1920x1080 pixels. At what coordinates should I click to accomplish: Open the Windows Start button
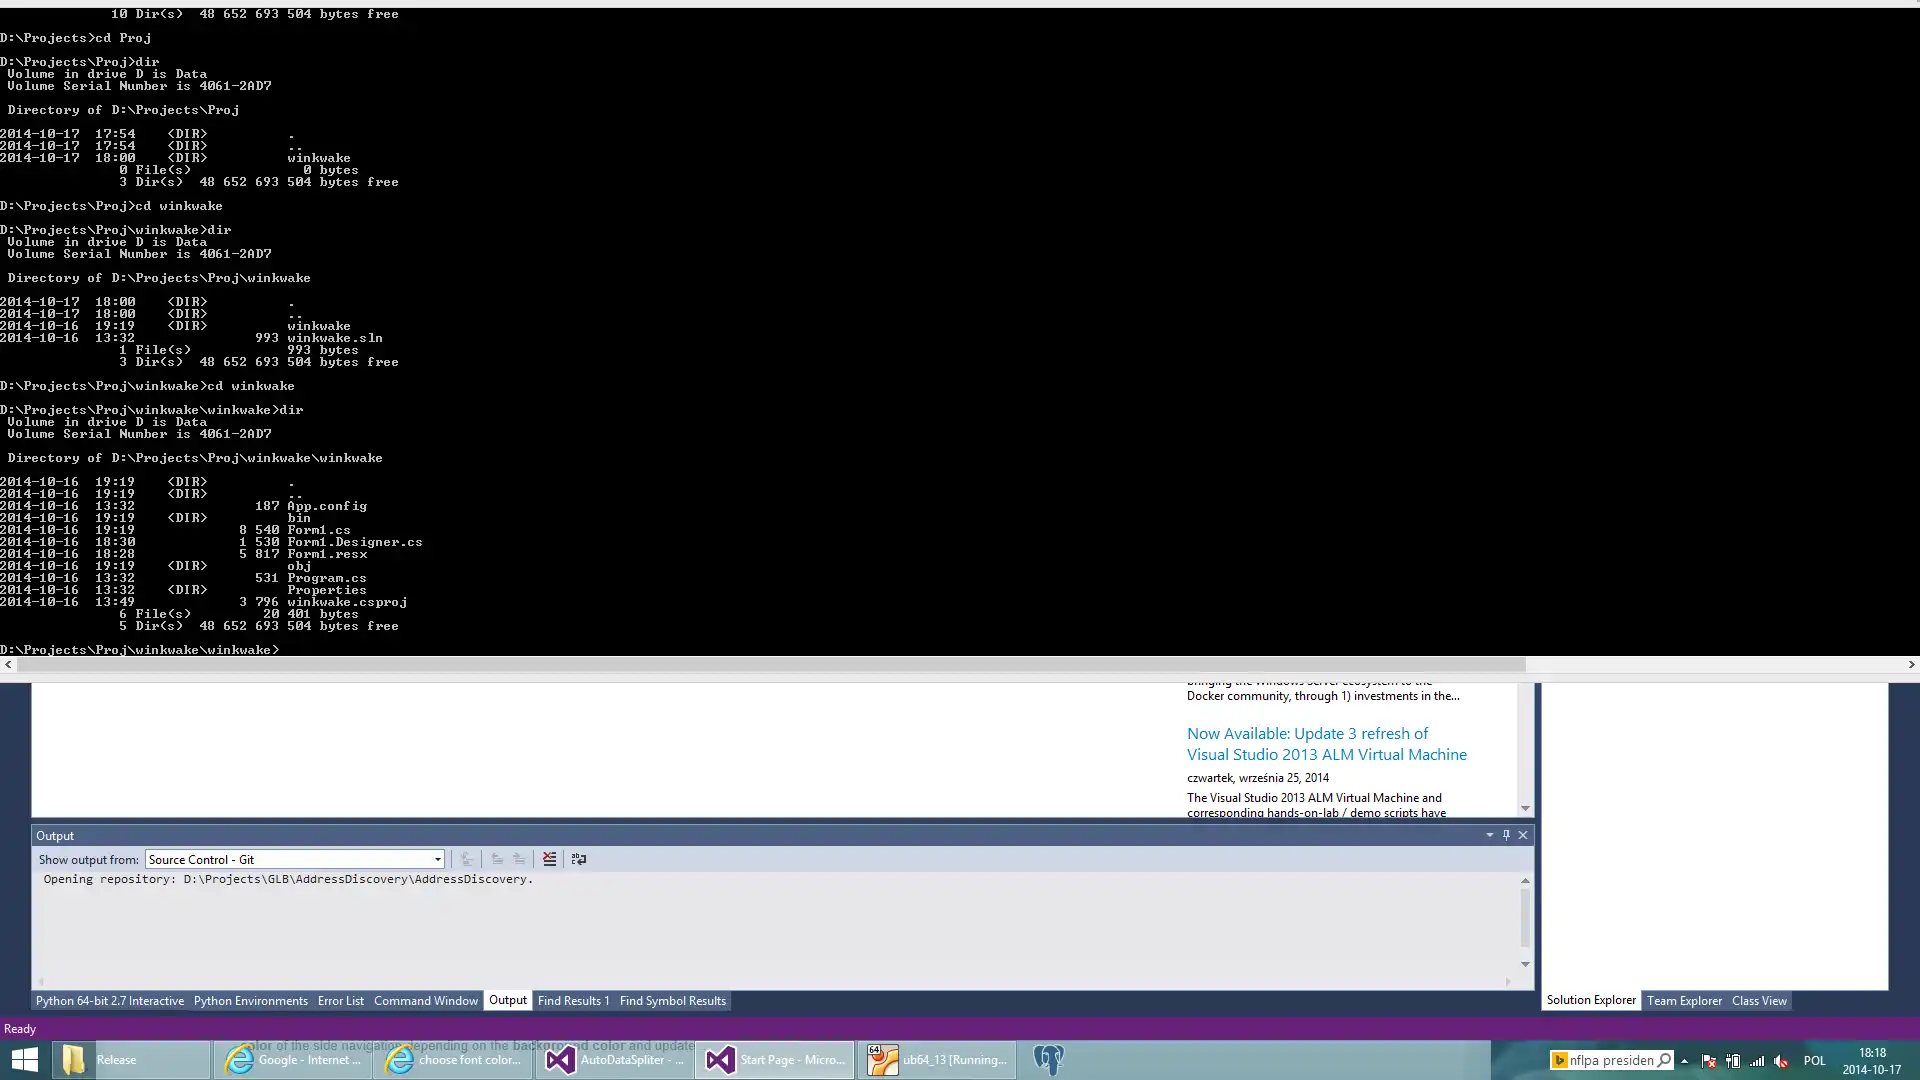pyautogui.click(x=24, y=1060)
